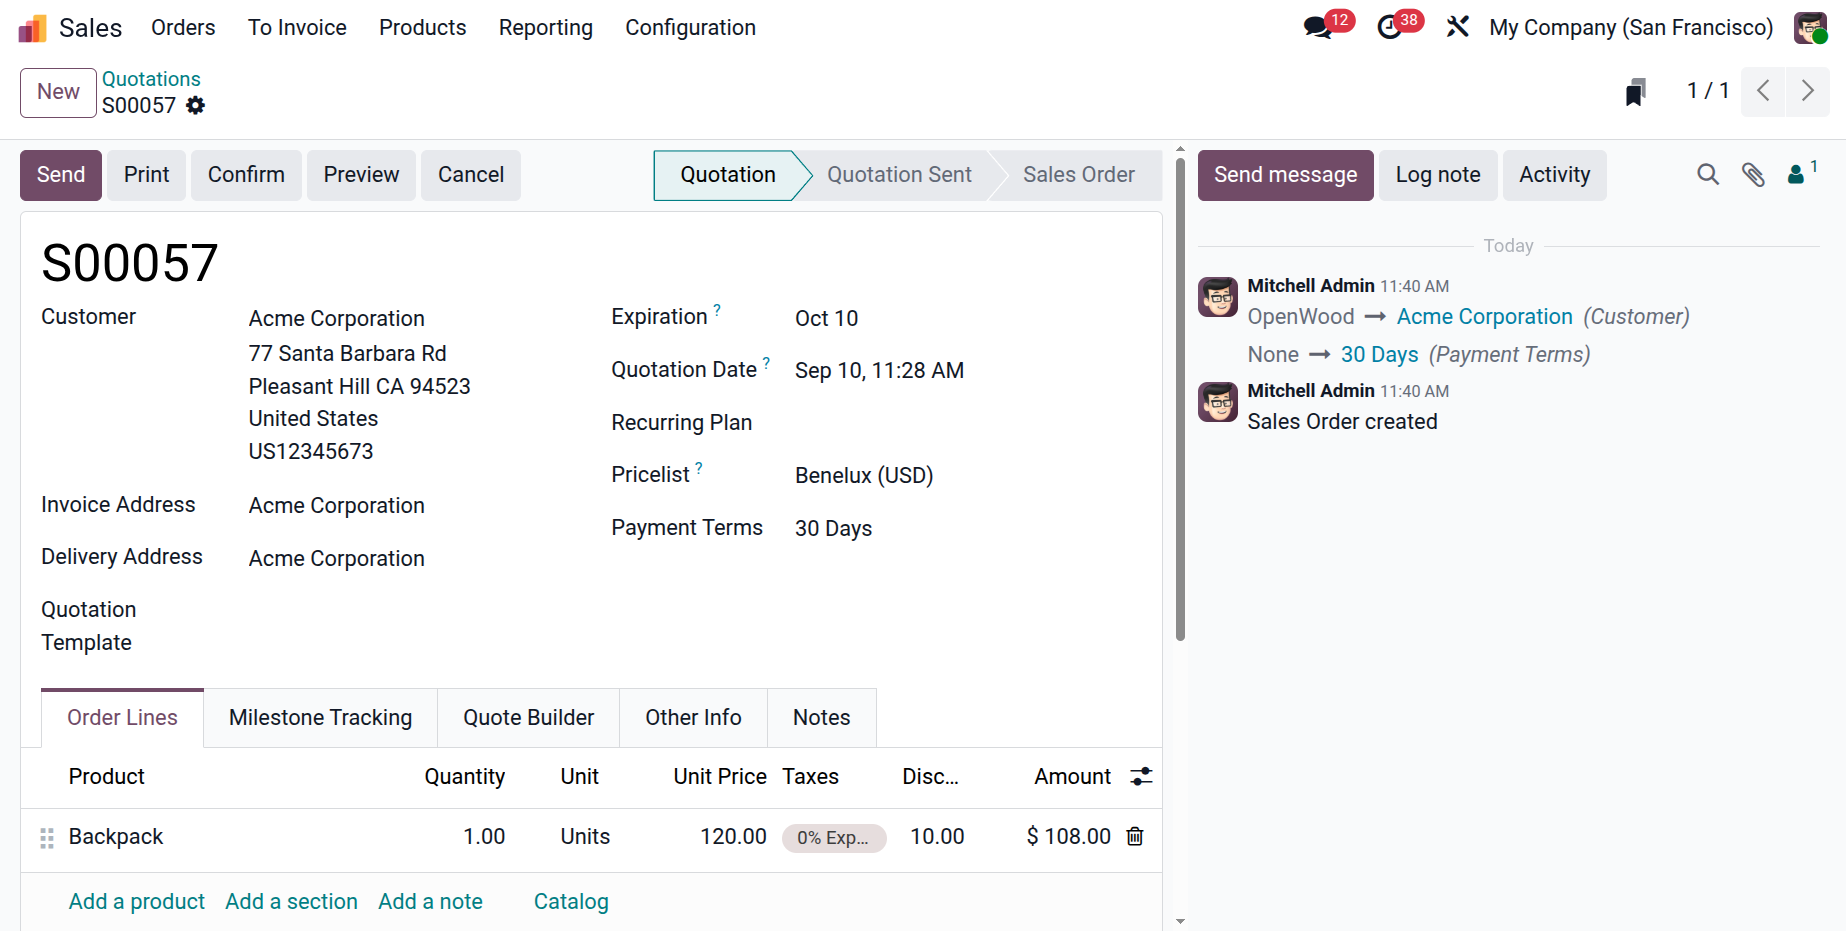Open the Customer field Acme Corporation
1846x931 pixels.
337,319
